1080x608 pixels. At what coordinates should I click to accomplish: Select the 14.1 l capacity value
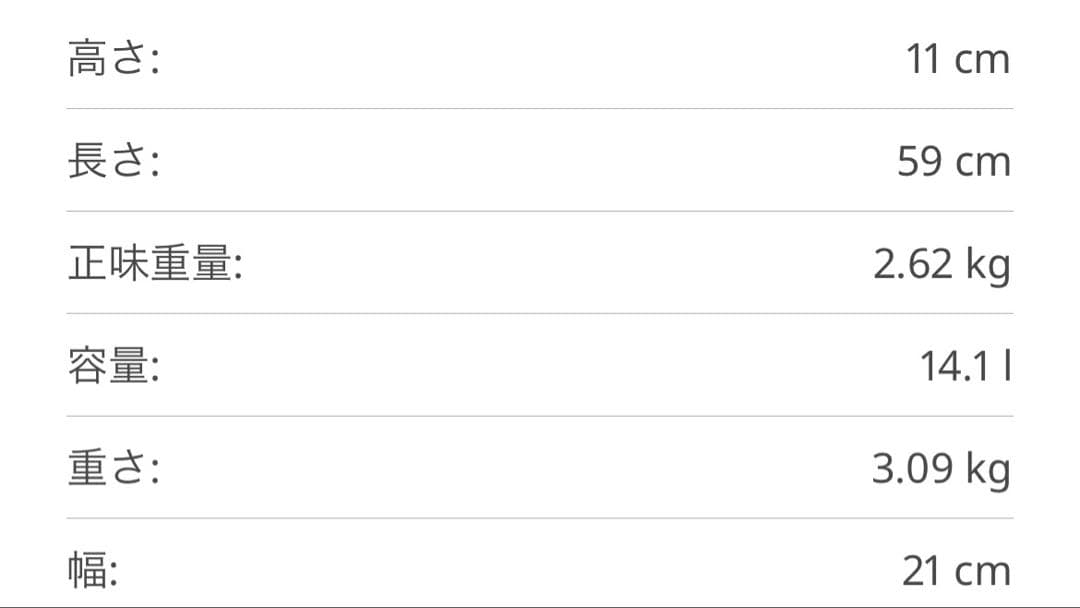click(x=965, y=367)
